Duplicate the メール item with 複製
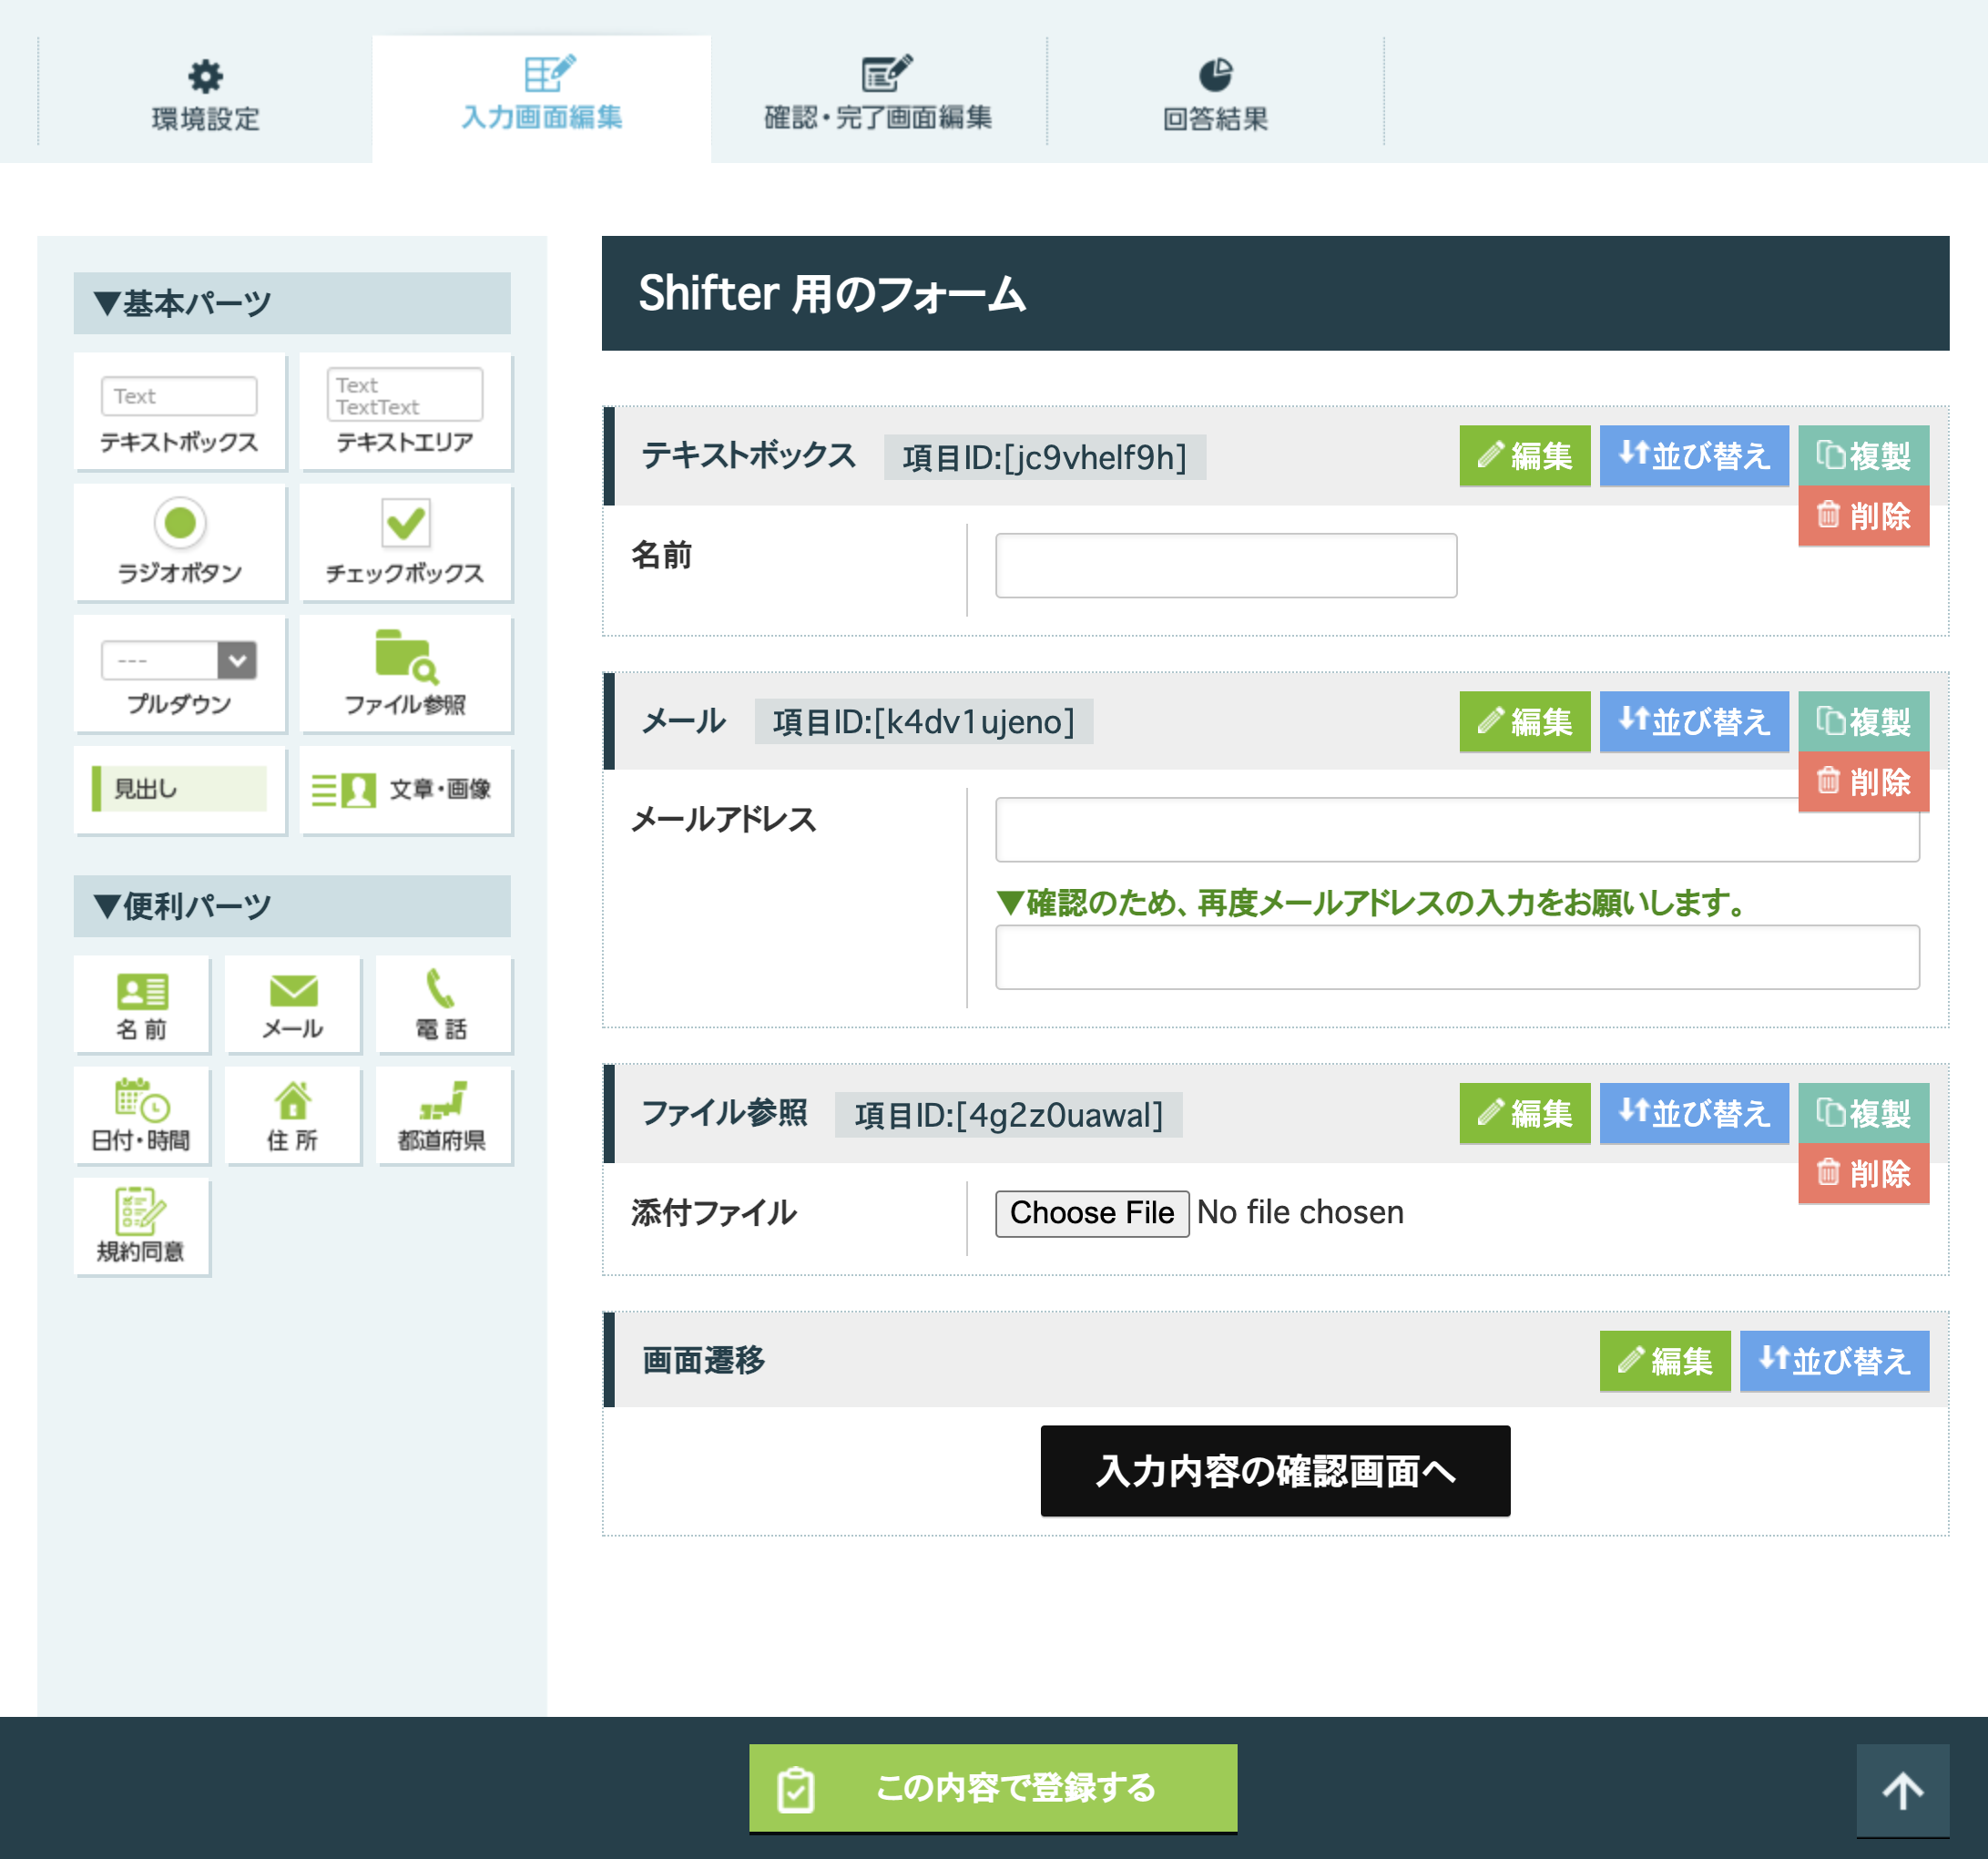Screen dimensions: 1988x1859 (1863, 721)
